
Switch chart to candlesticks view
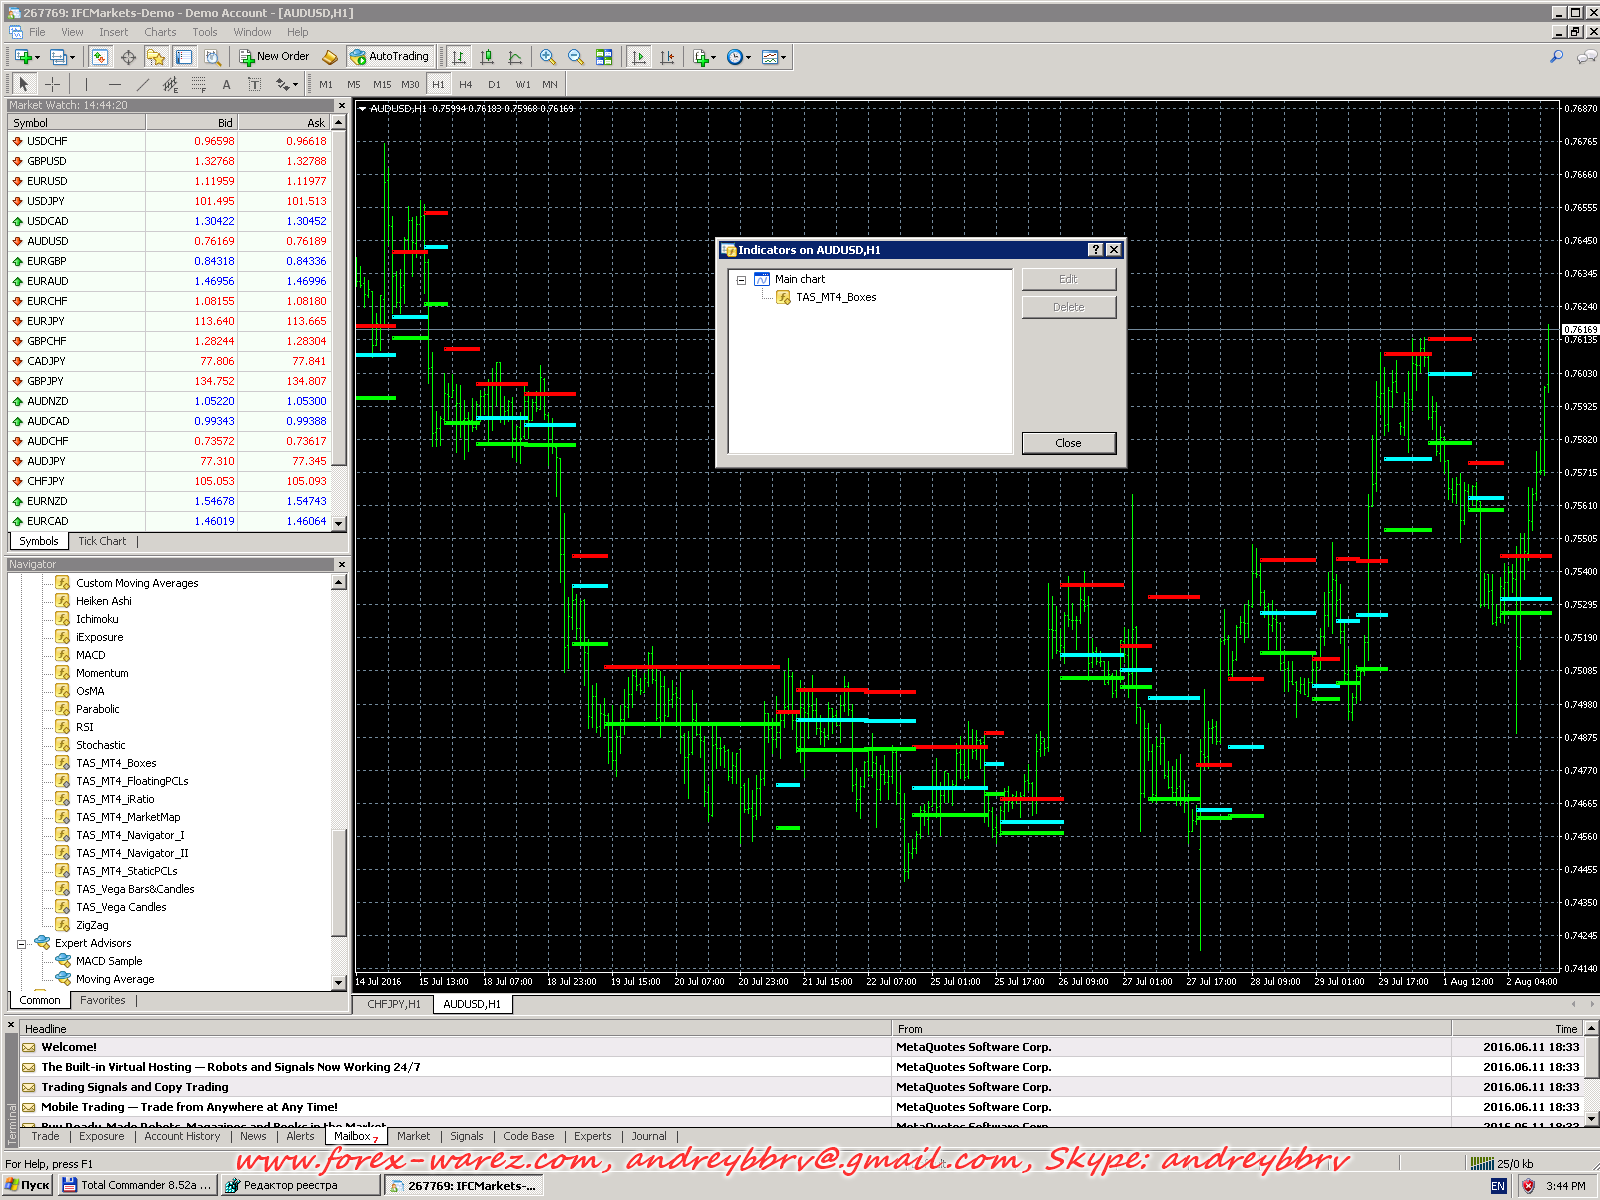tap(487, 57)
